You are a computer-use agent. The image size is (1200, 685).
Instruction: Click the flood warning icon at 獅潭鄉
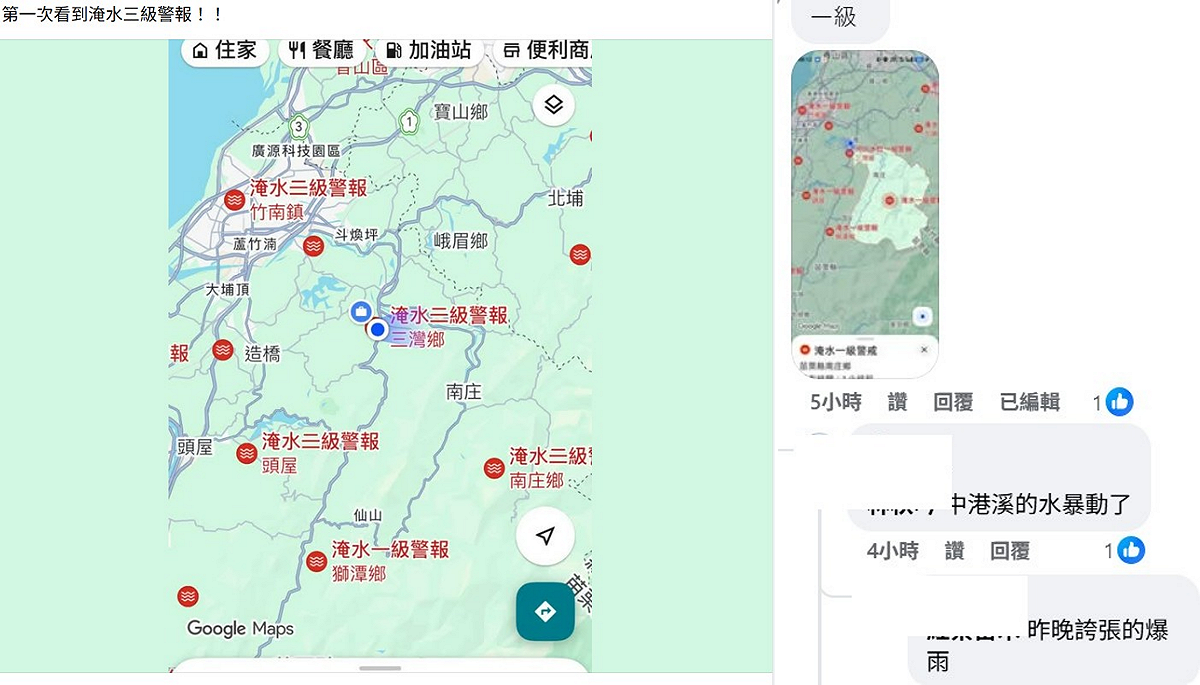tap(317, 561)
